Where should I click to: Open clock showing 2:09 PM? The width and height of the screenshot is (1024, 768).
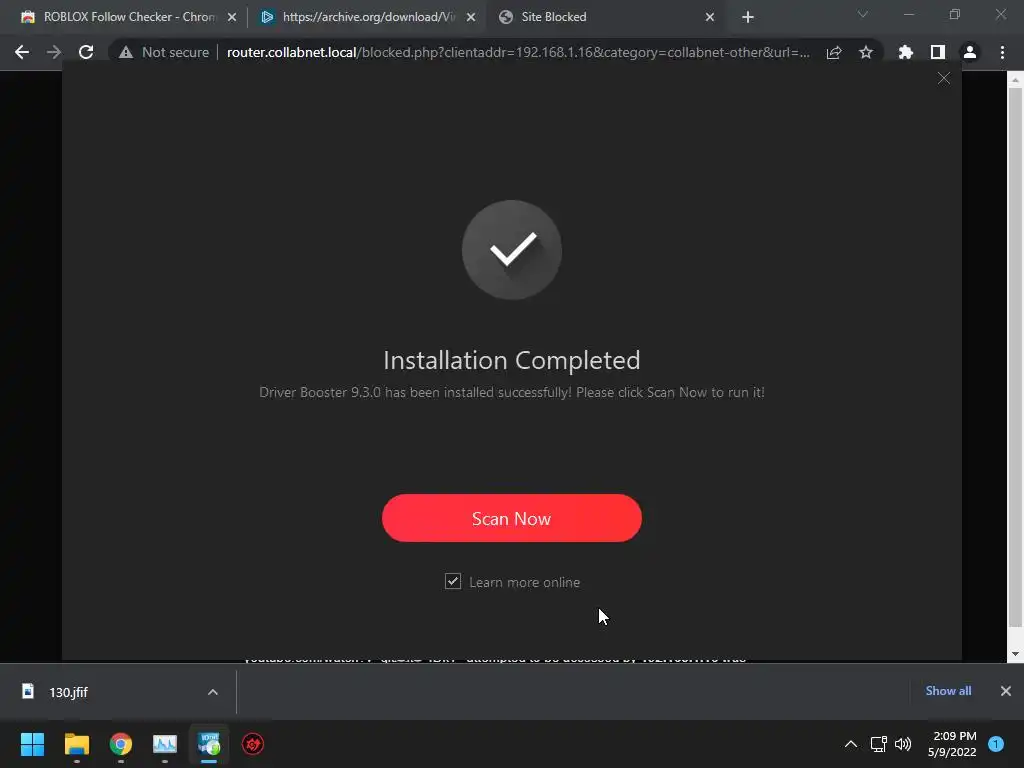[952, 744]
